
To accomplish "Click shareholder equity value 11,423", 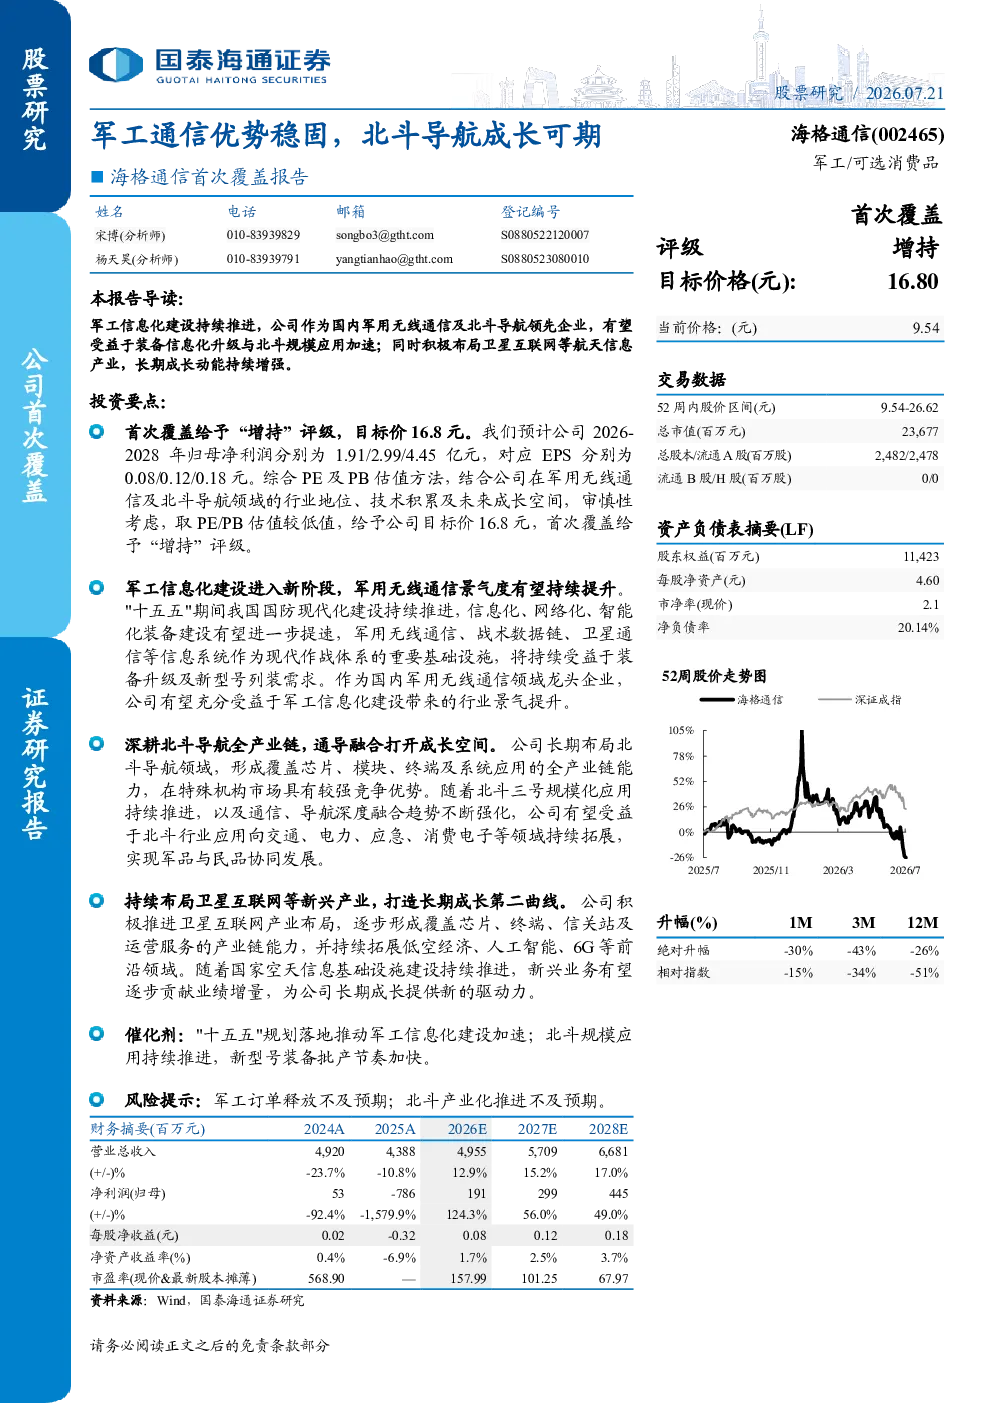I will 921,557.
